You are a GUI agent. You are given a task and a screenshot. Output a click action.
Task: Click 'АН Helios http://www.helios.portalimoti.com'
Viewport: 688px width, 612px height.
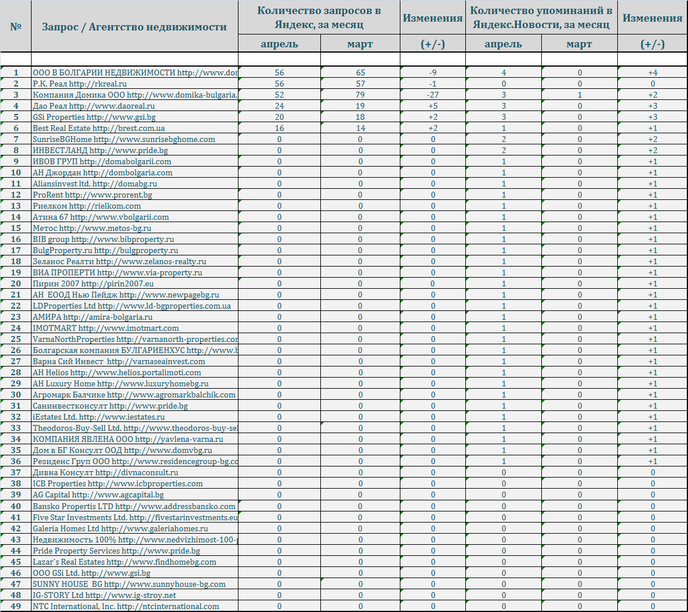[135, 372]
